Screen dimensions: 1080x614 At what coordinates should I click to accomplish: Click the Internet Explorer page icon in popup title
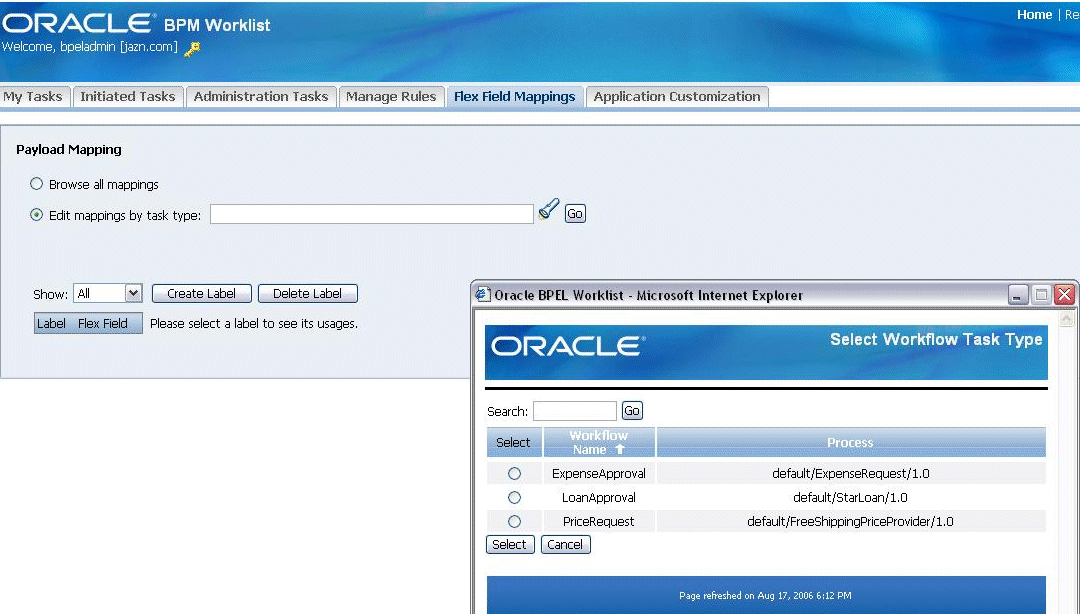tap(484, 294)
